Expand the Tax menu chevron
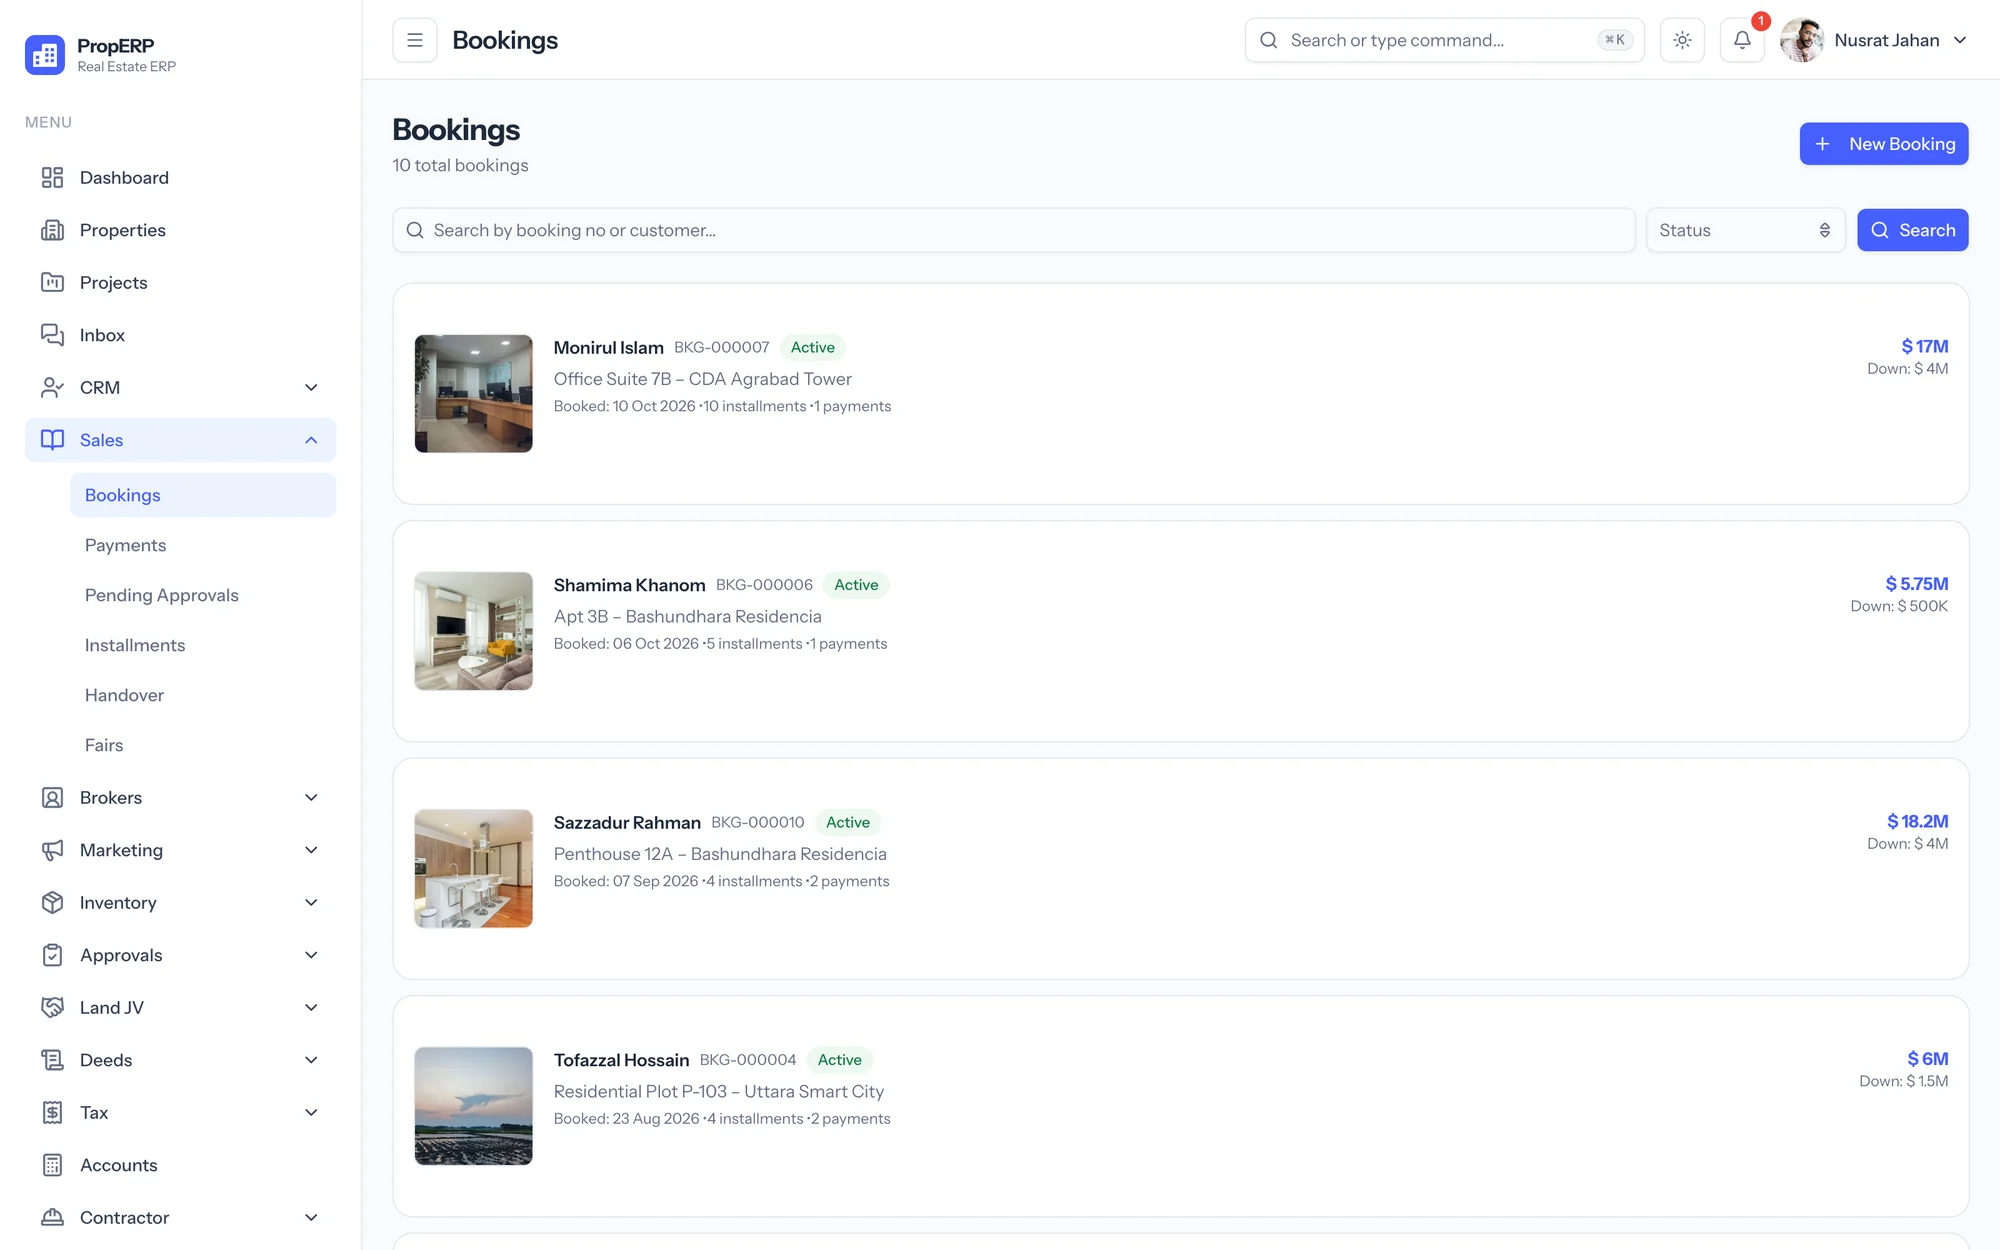This screenshot has height=1250, width=2000. point(311,1112)
